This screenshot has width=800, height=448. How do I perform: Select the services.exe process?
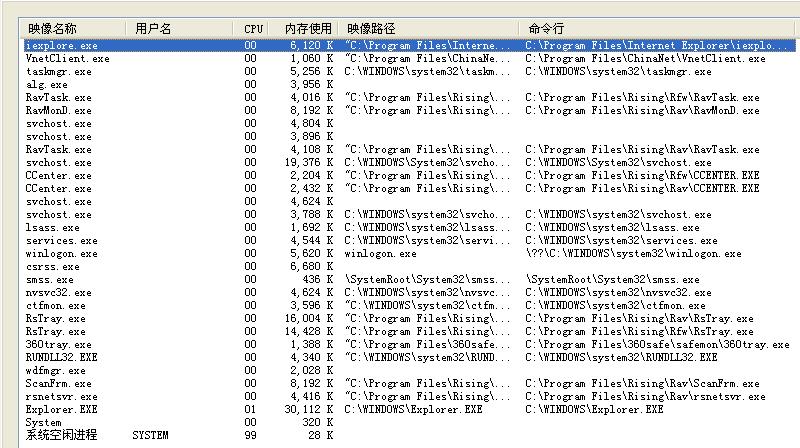pyautogui.click(x=62, y=241)
